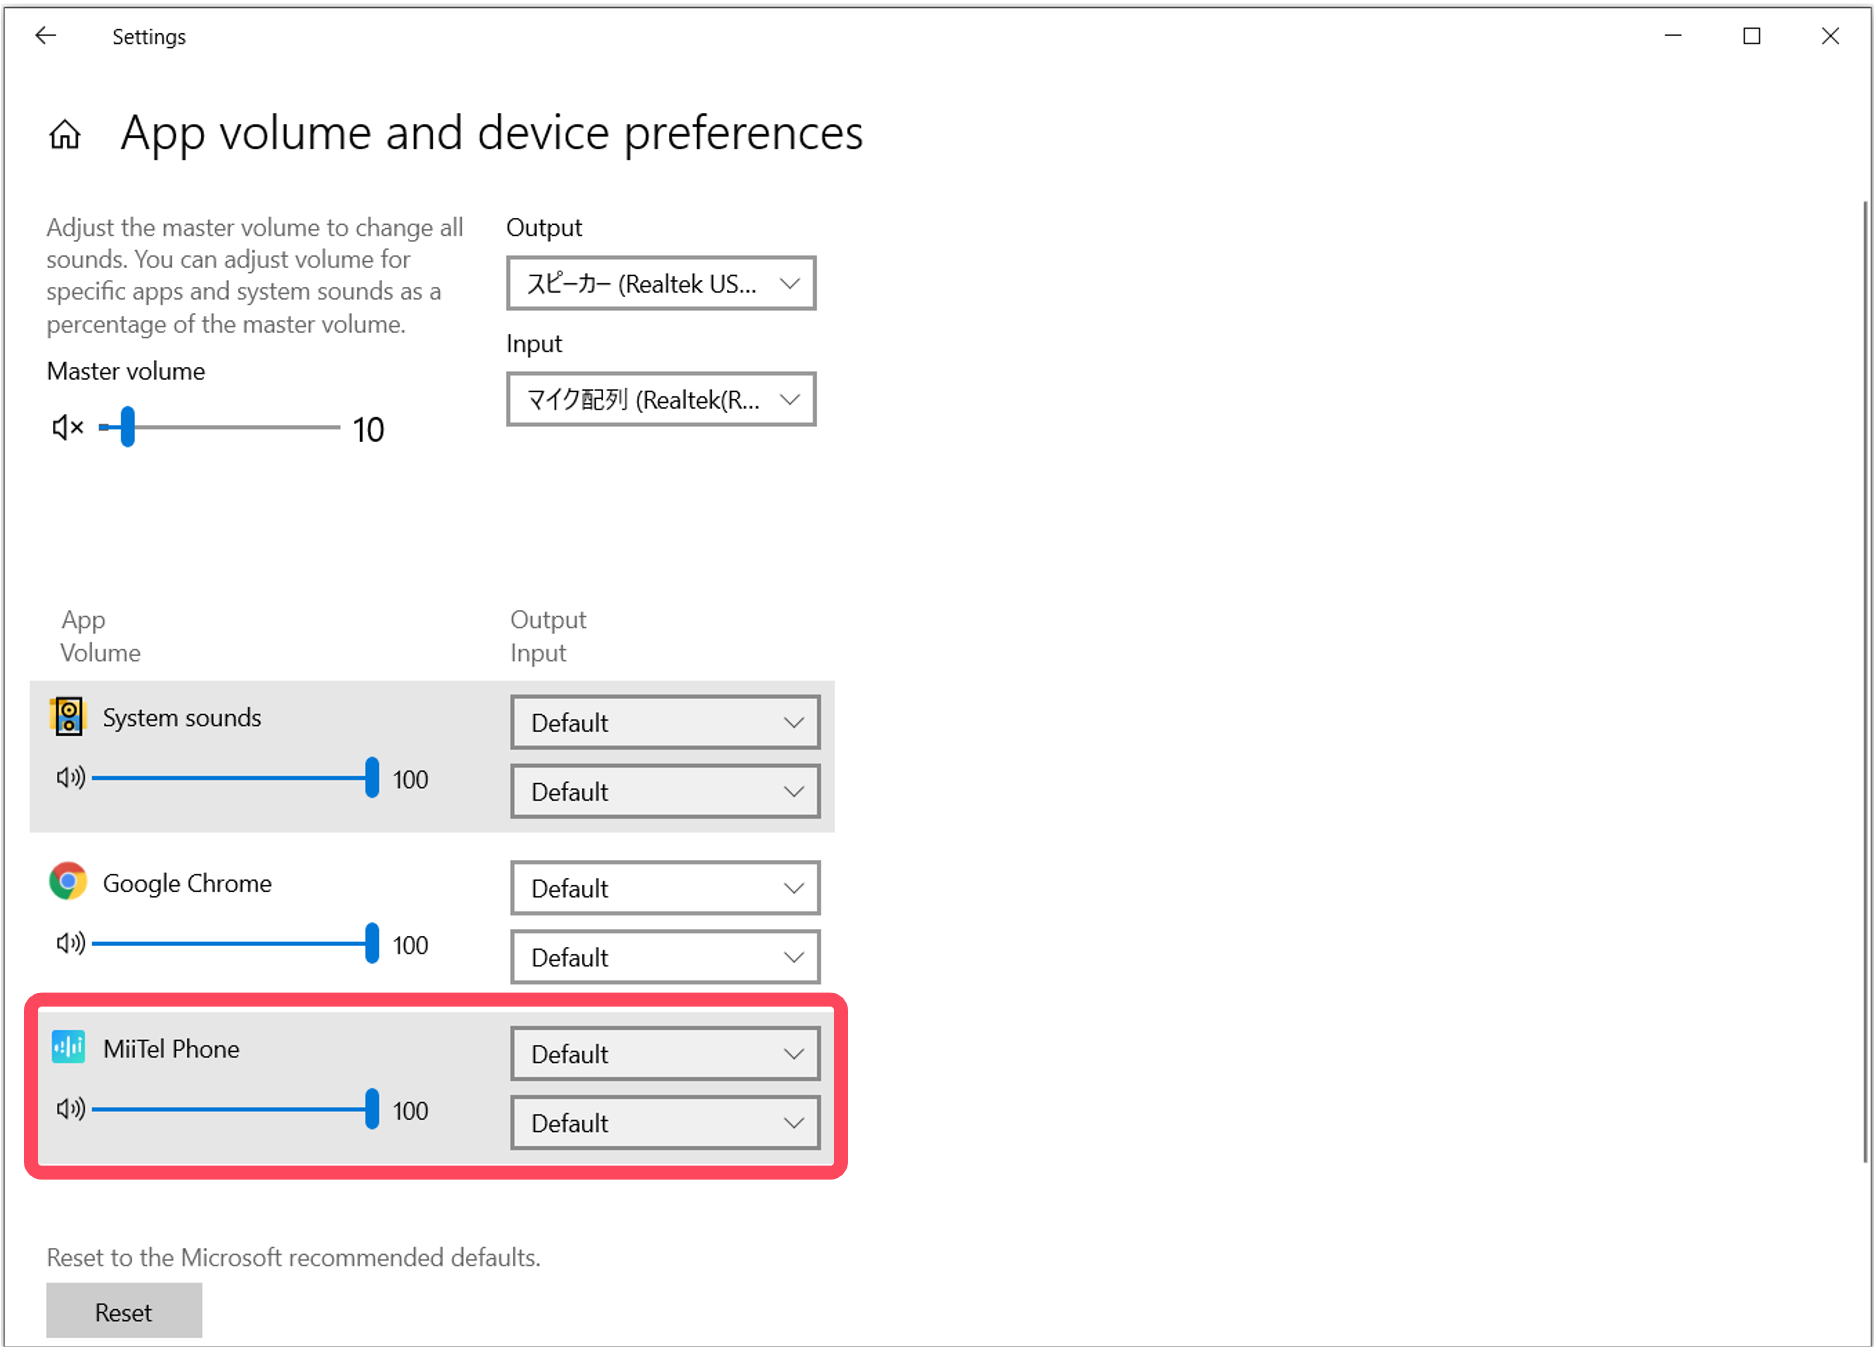Click the page title 'App volume and device preferences'

492,133
